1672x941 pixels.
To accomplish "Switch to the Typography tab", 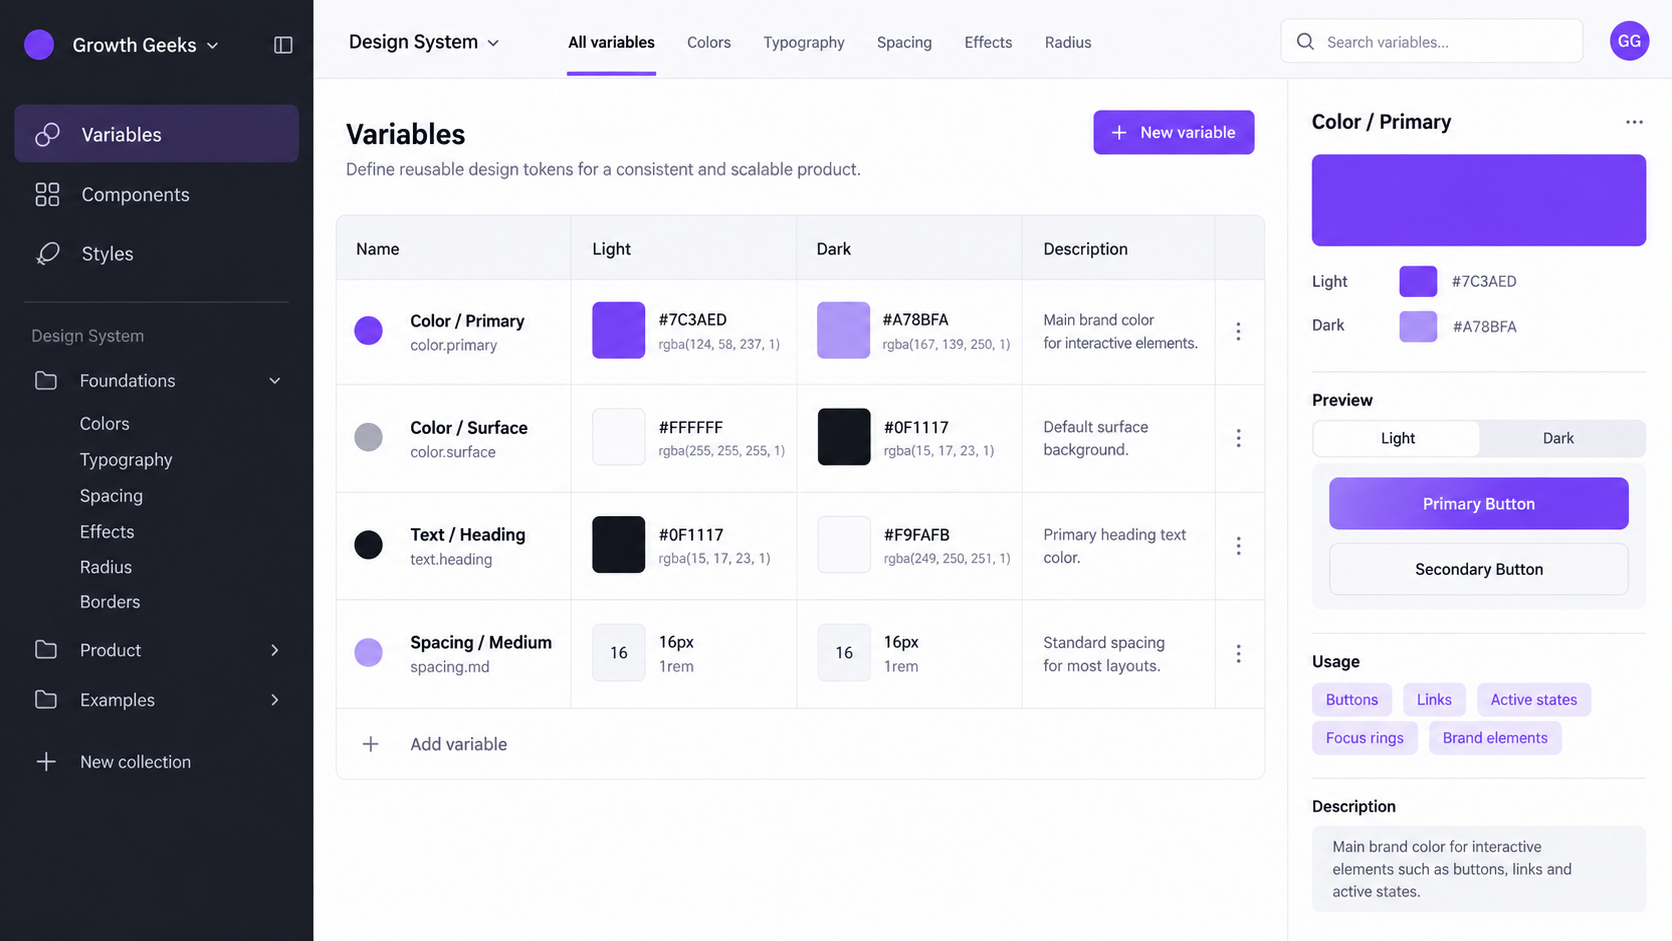I will tap(804, 42).
